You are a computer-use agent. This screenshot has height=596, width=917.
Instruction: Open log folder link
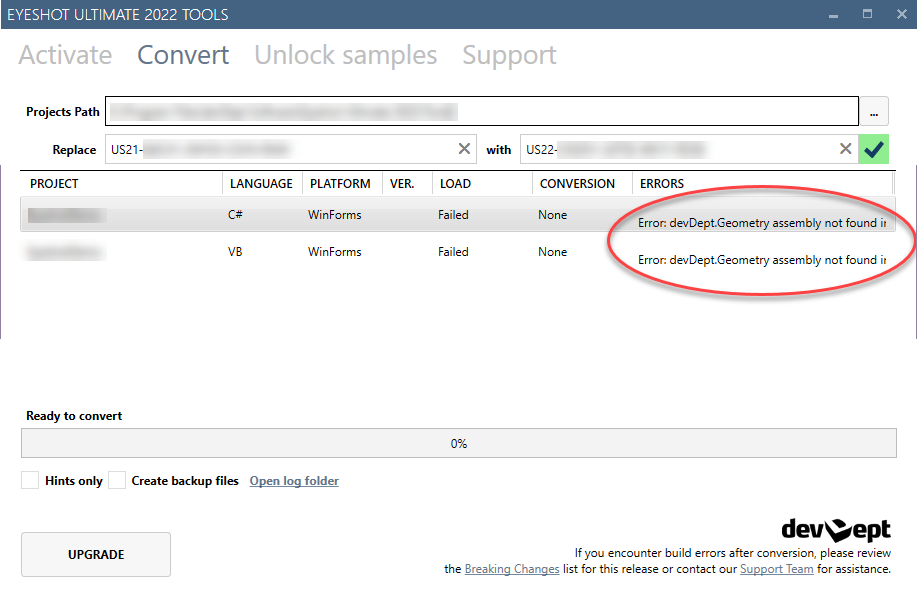click(294, 481)
